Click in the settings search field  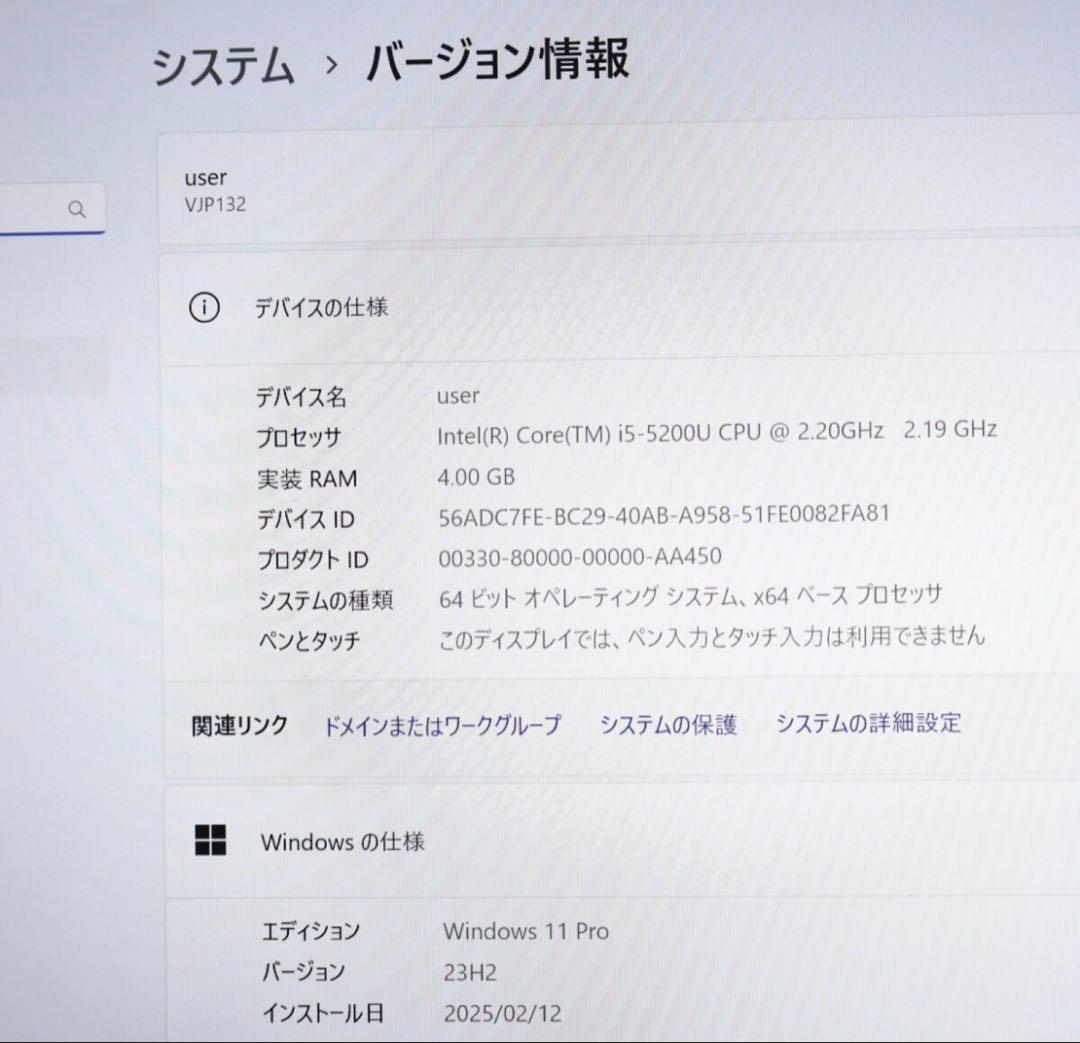point(52,209)
